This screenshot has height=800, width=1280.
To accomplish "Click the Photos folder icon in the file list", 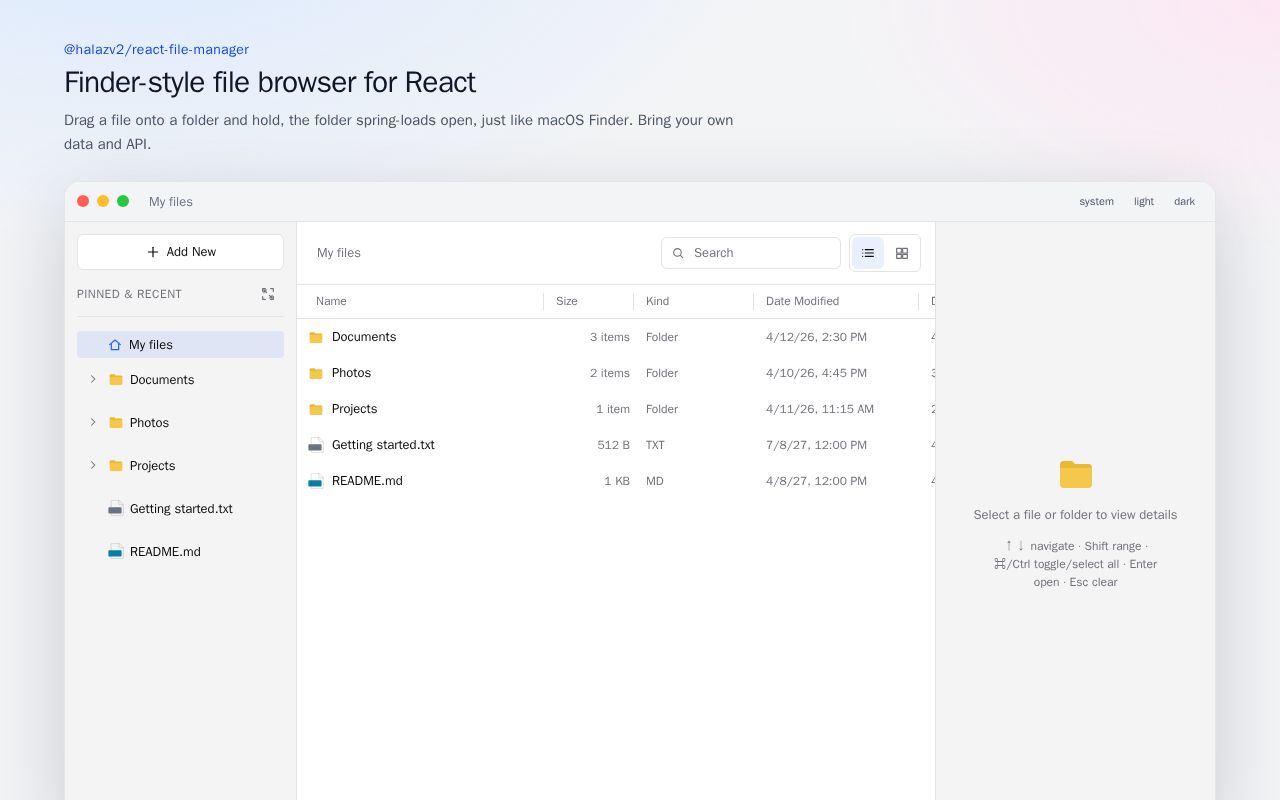I will click(316, 373).
